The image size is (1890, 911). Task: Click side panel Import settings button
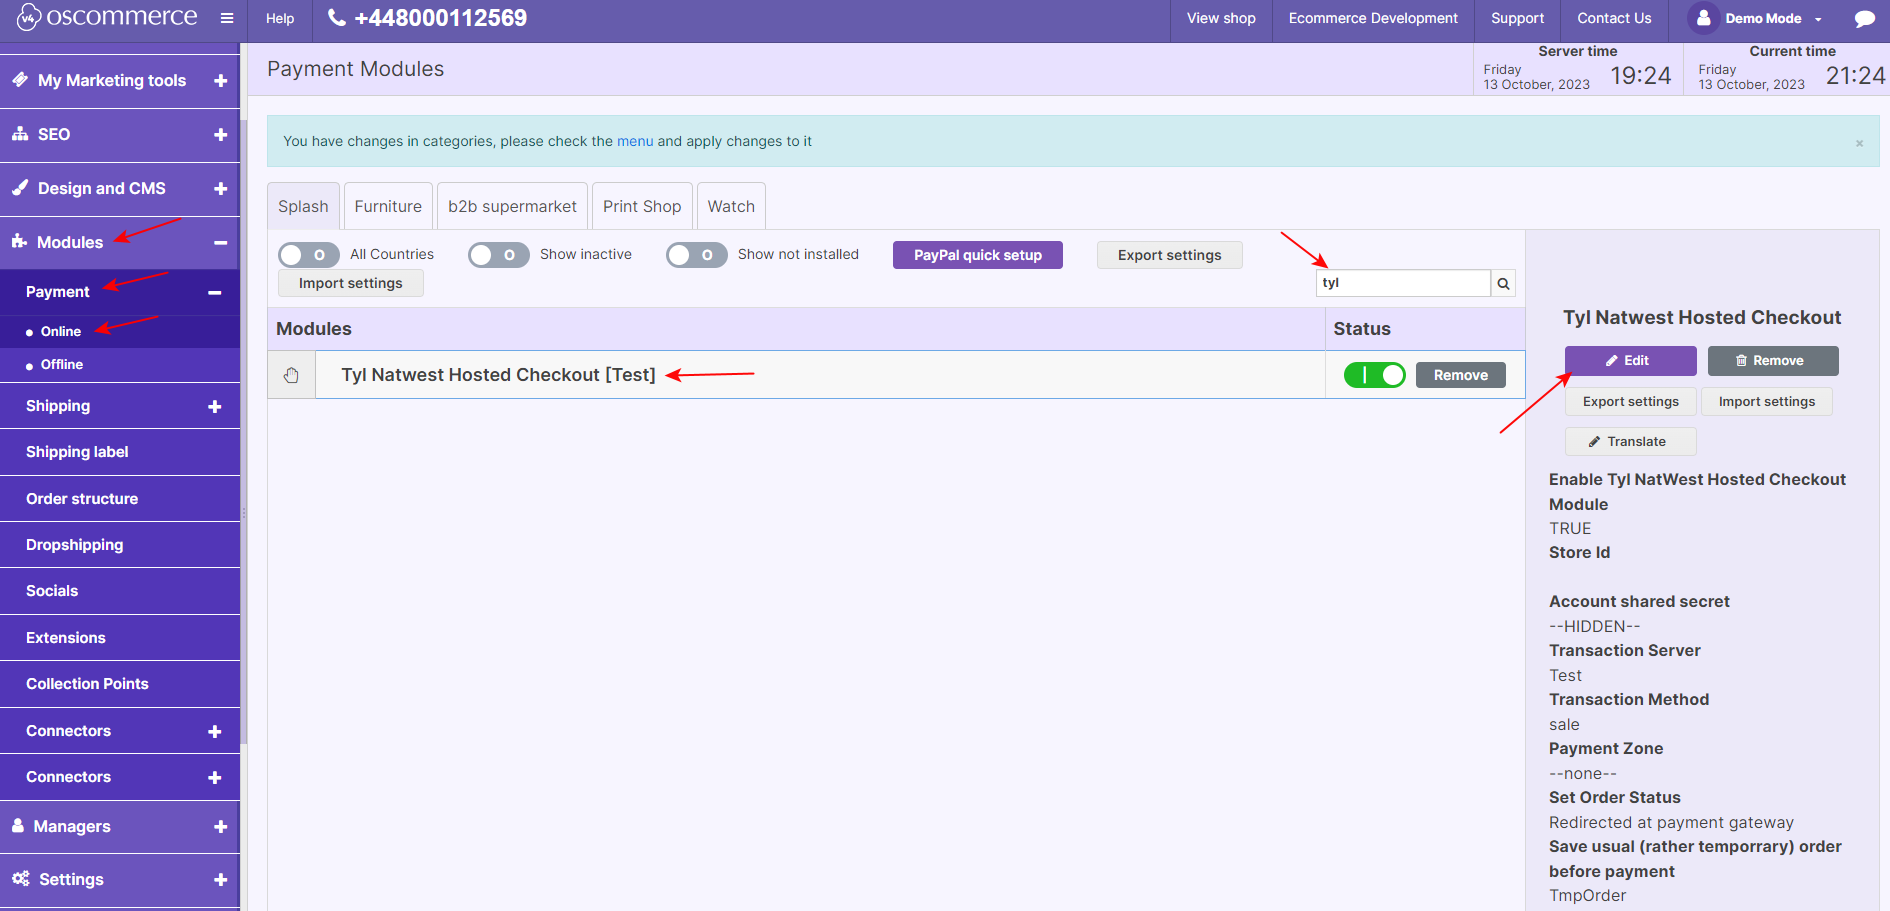tap(1767, 401)
